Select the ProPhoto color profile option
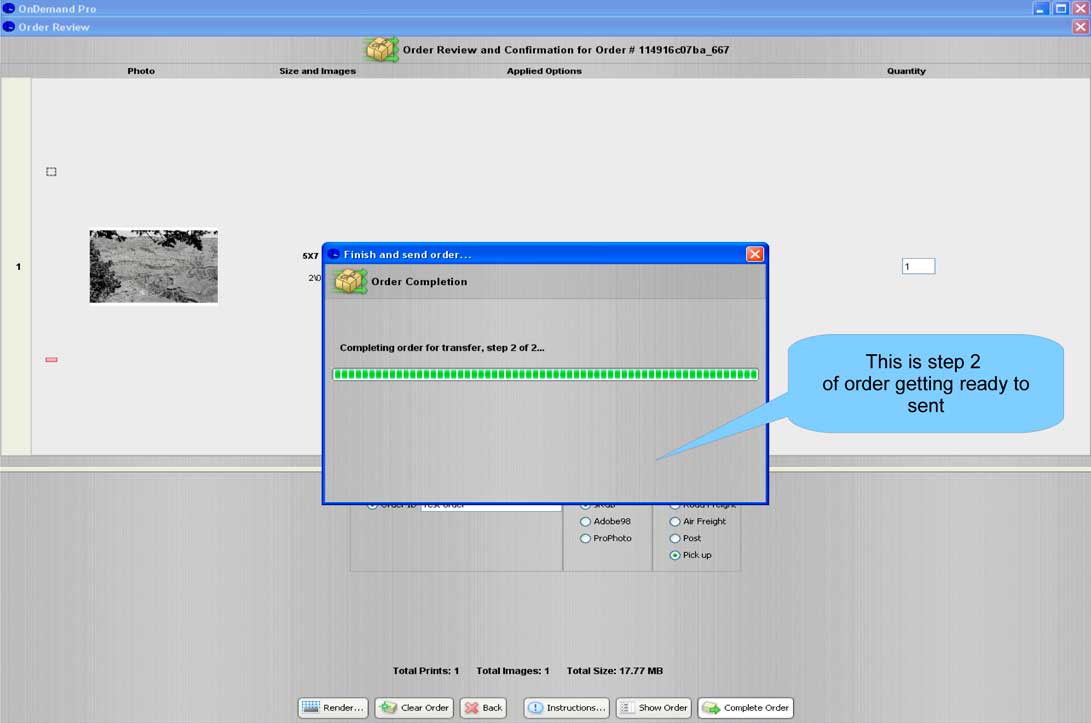1091x723 pixels. click(586, 538)
